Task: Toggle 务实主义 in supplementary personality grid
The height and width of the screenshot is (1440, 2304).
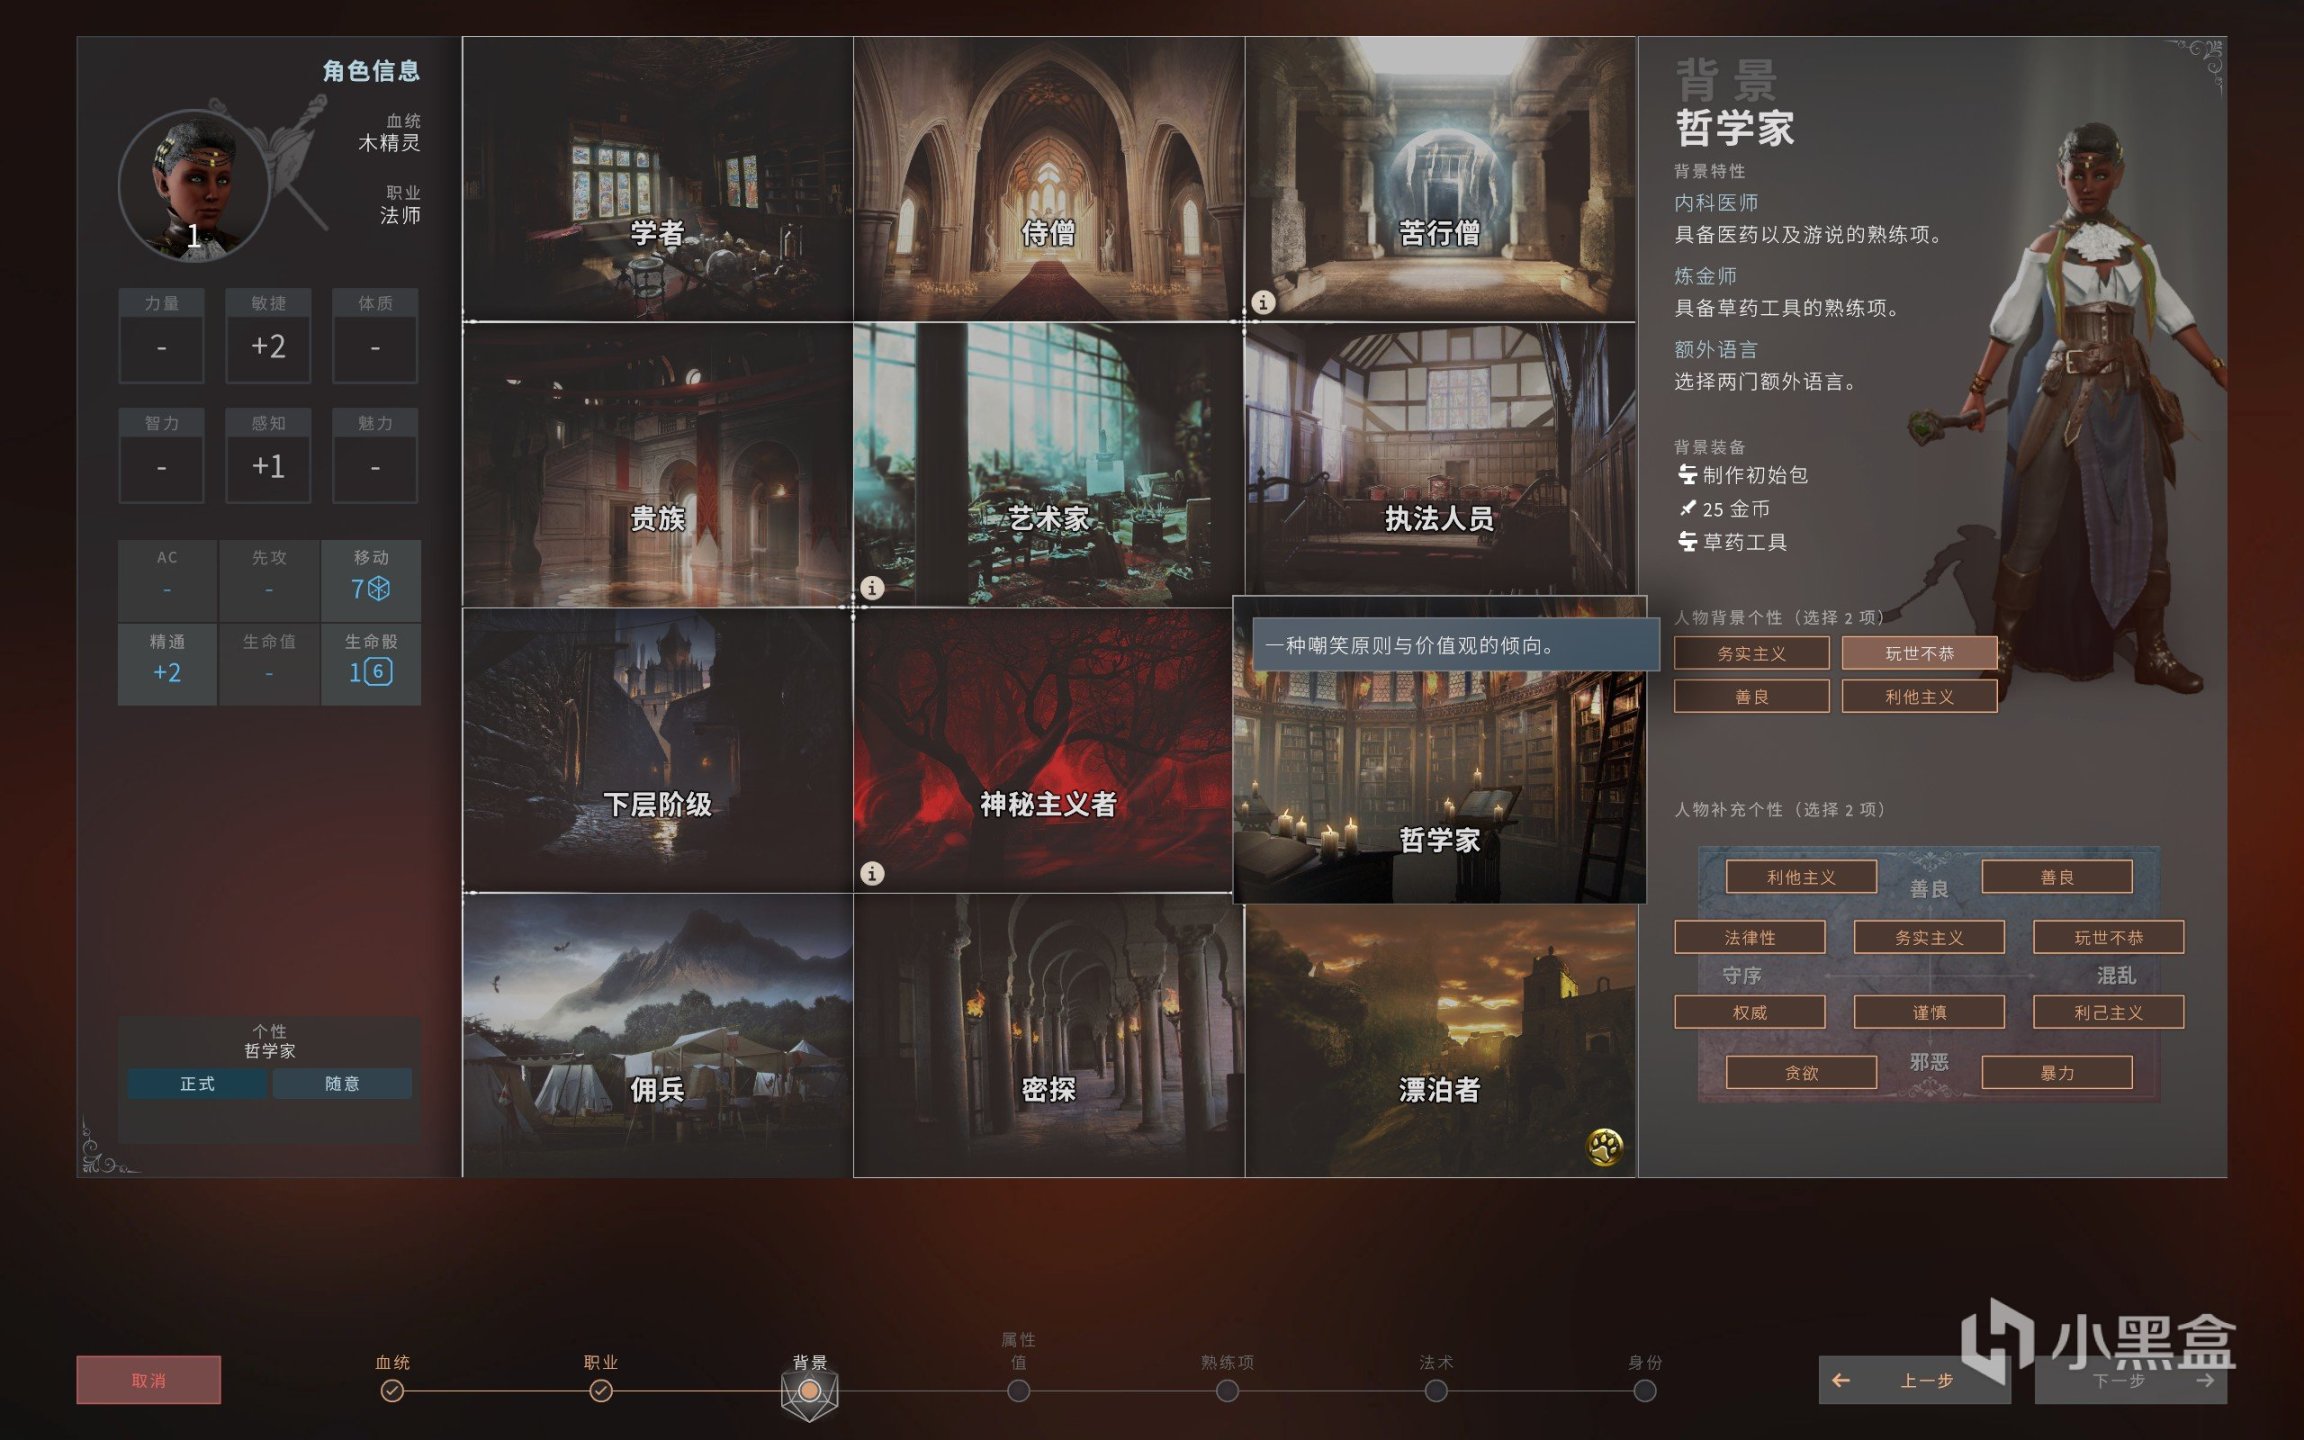Action: pyautogui.click(x=1929, y=937)
